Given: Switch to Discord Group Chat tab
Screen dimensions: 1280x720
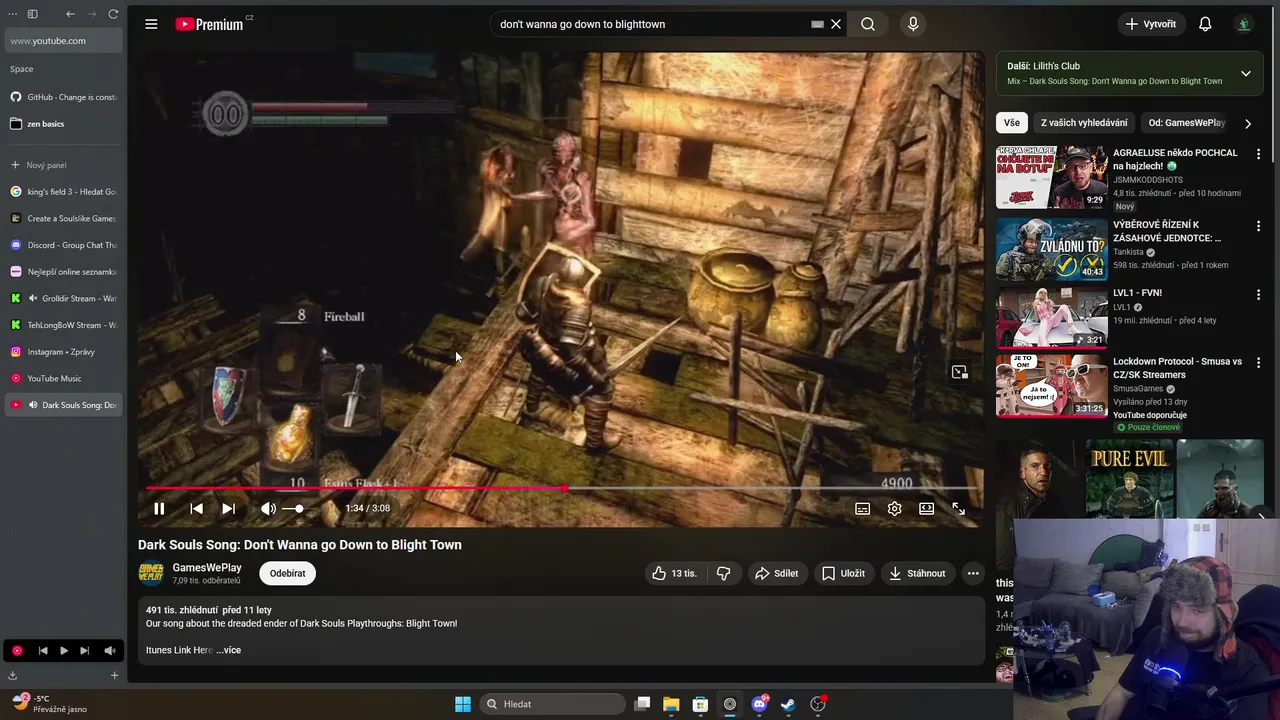Looking at the screenshot, I should point(64,245).
